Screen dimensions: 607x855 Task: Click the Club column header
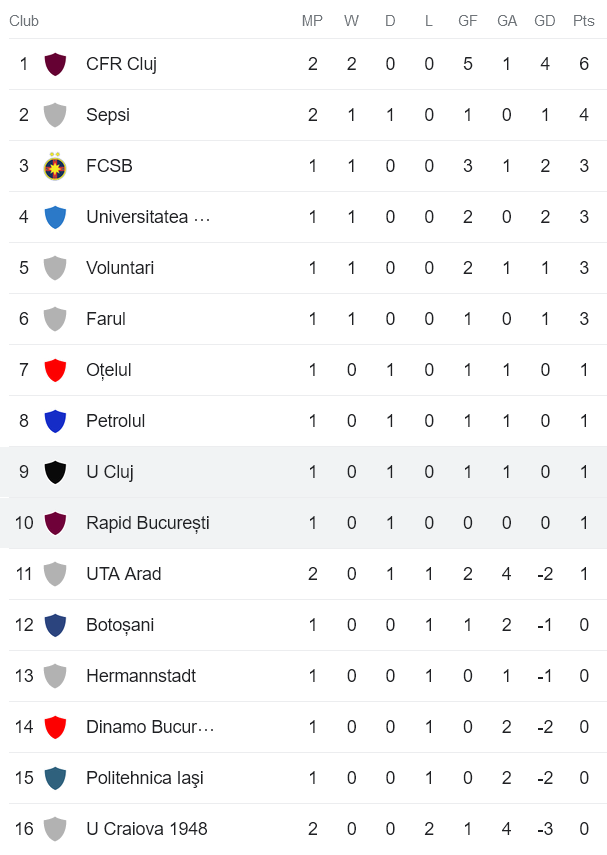[23, 20]
